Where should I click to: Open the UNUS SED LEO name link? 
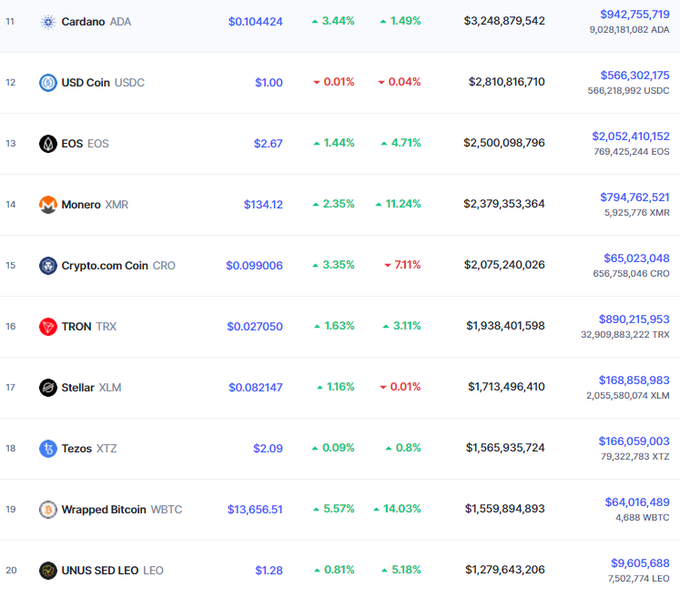tap(100, 571)
